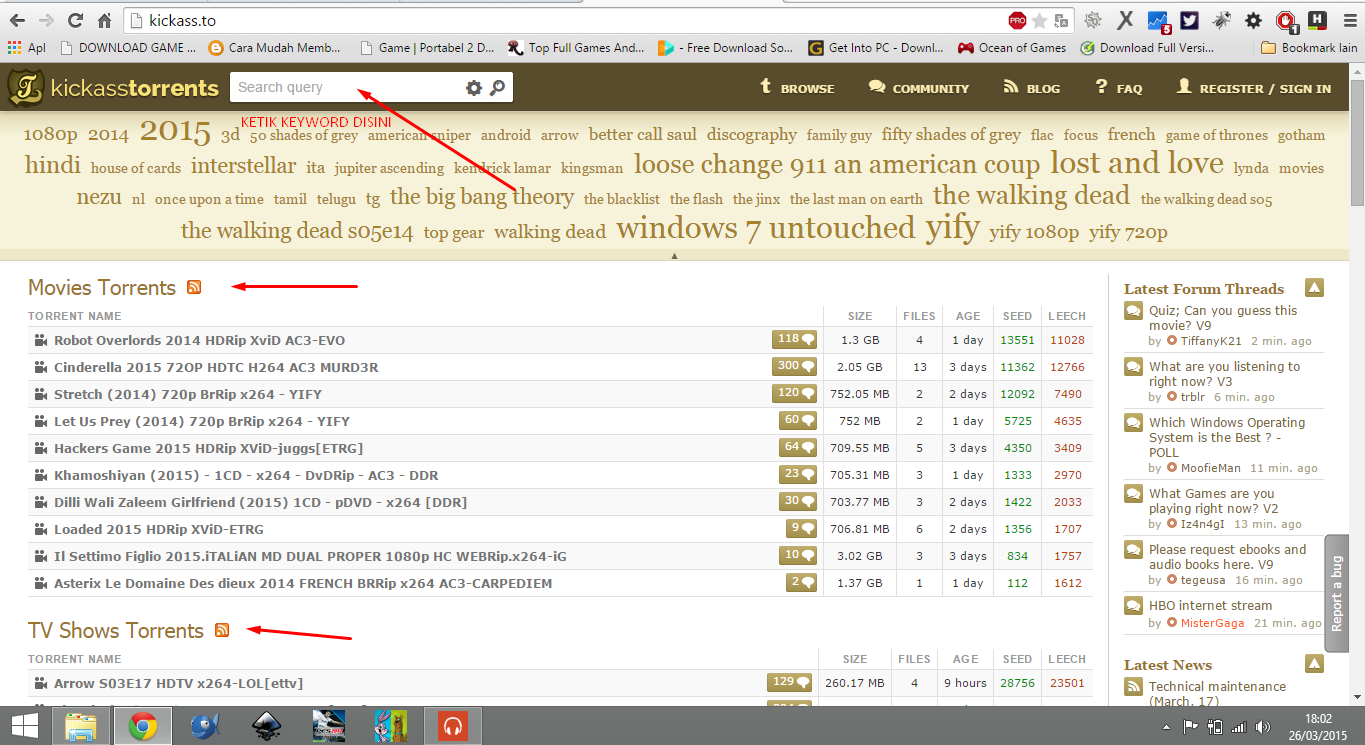Open the 300 comments bubble for Cinderella
The height and width of the screenshot is (745, 1365).
click(x=795, y=367)
